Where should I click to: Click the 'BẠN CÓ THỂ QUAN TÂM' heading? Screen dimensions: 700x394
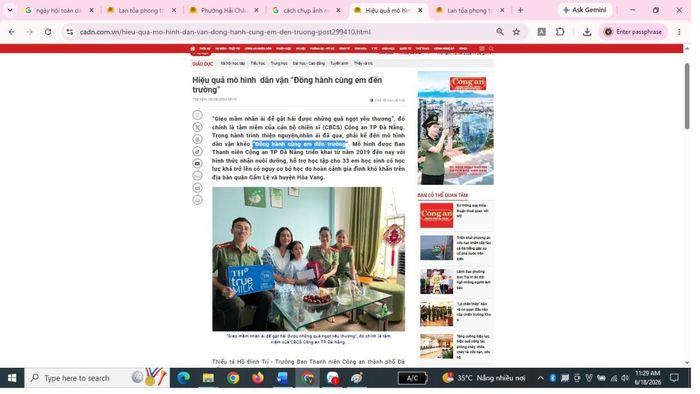coord(442,195)
